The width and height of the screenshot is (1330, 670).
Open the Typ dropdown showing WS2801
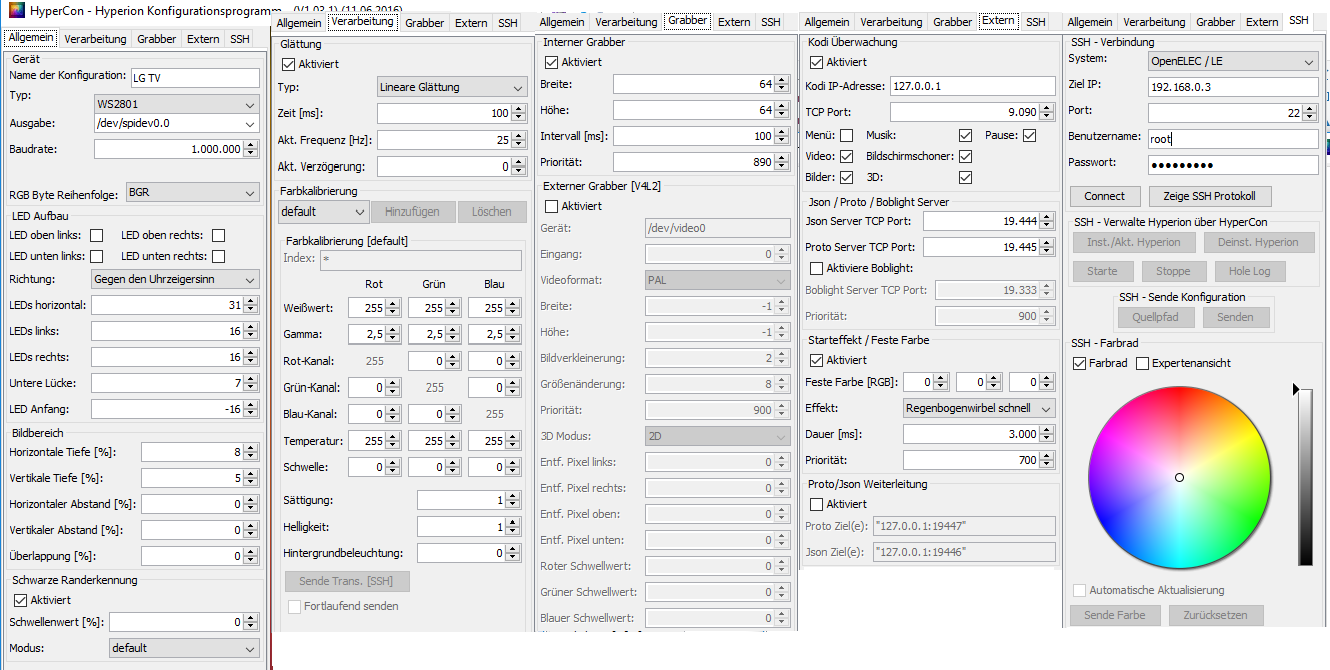tap(177, 104)
